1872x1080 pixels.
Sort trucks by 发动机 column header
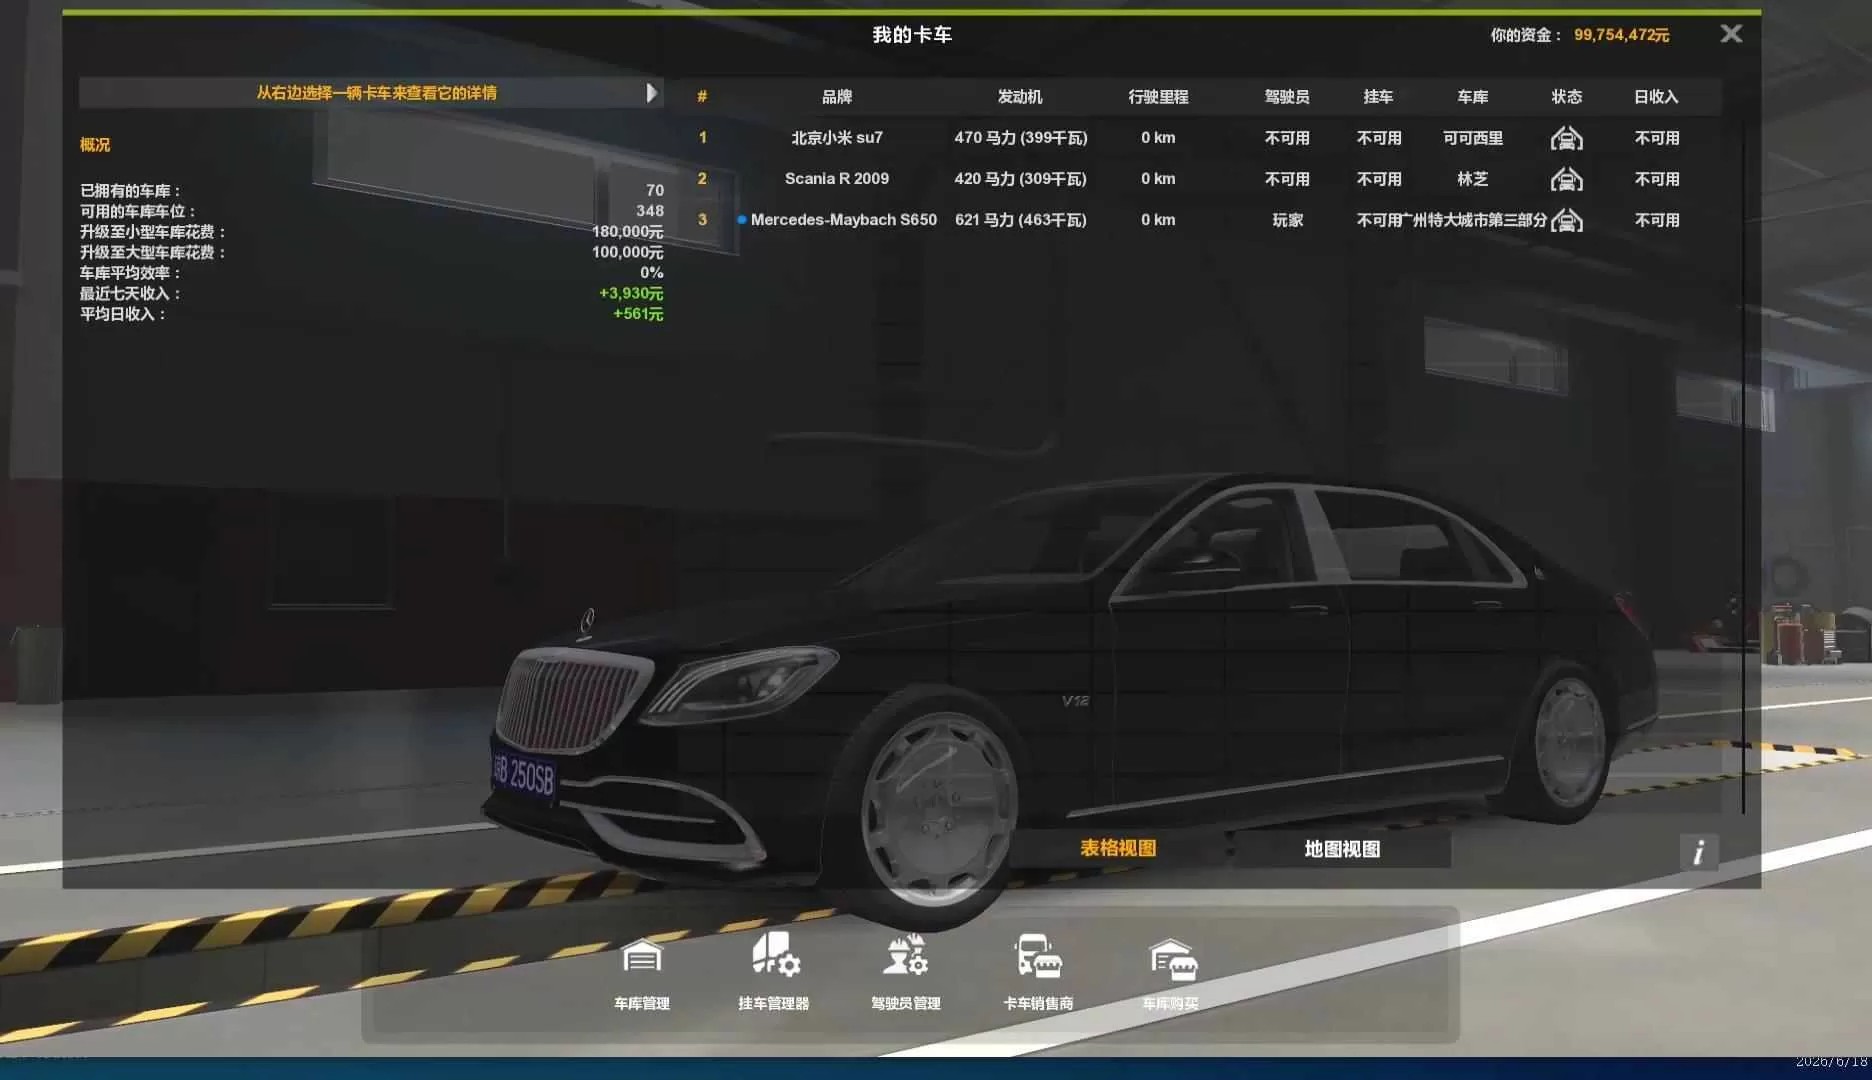tap(1020, 97)
